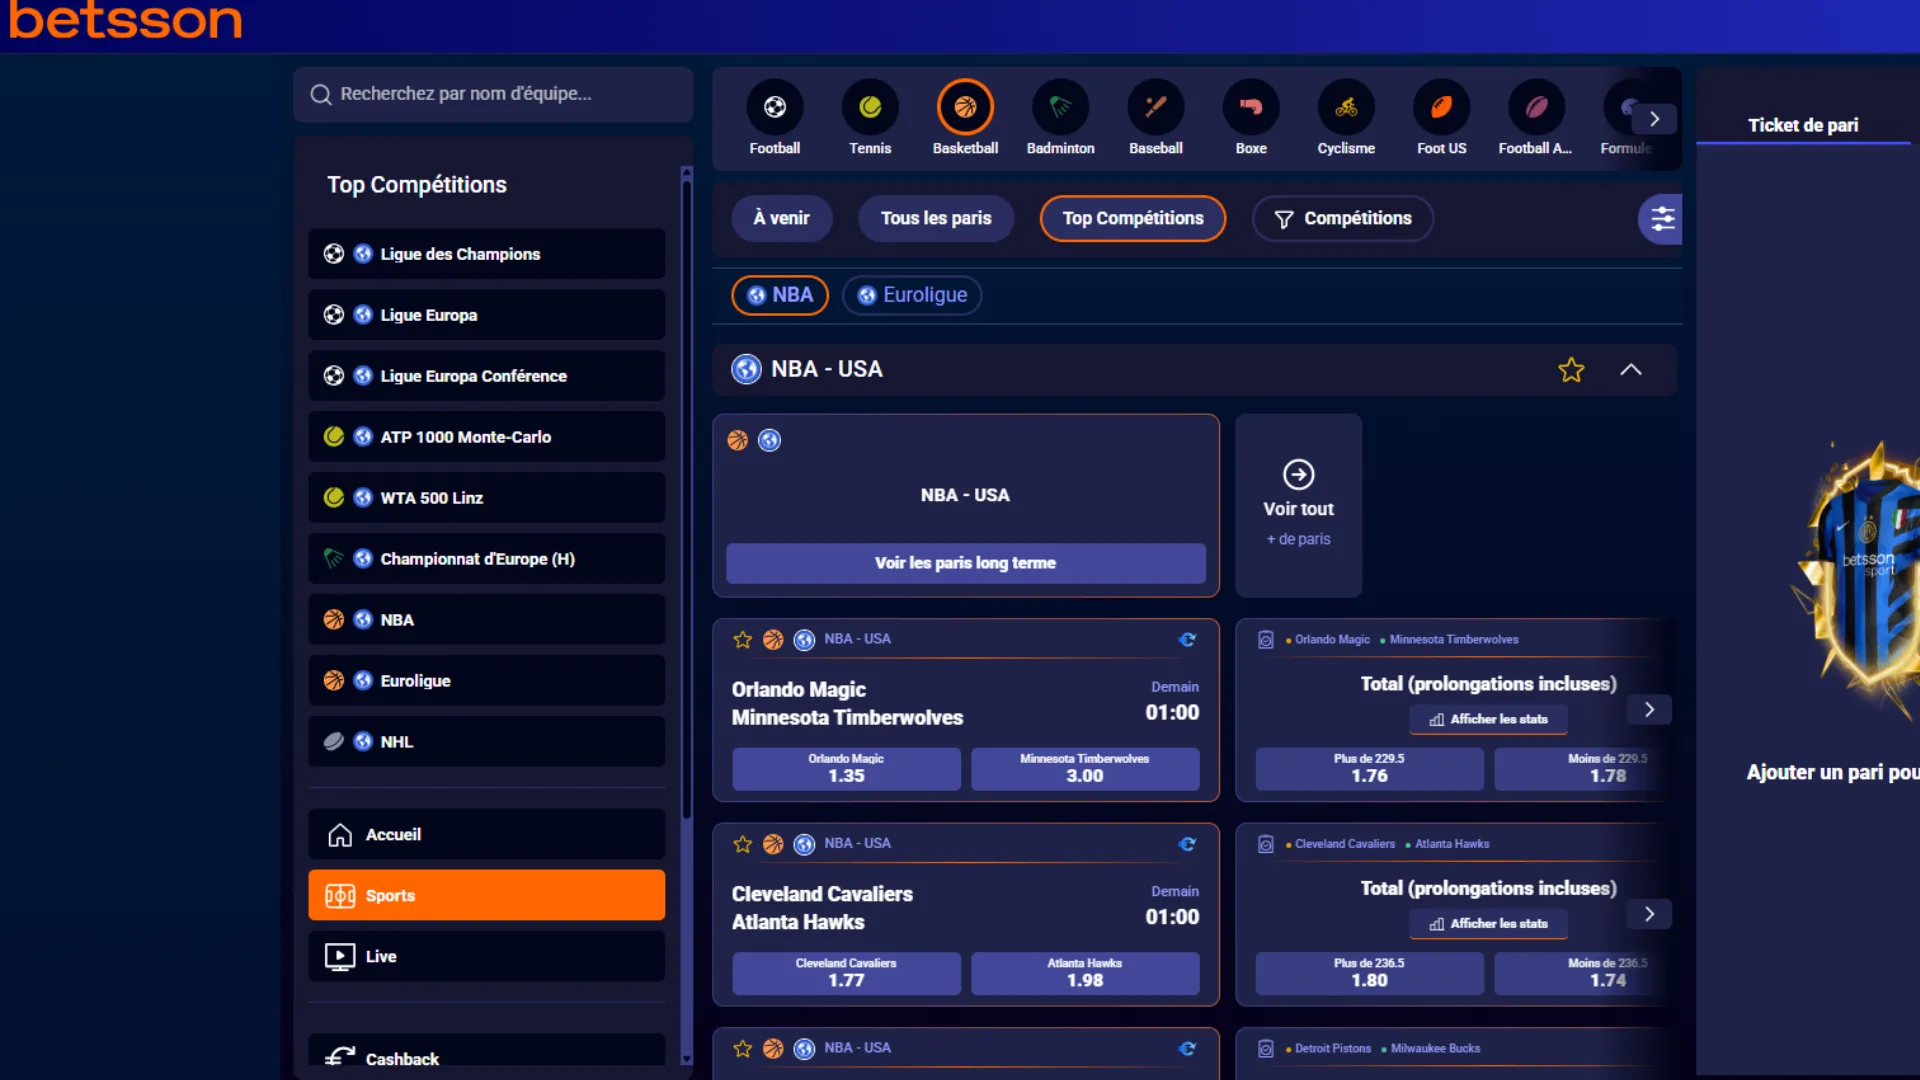This screenshot has width=1920, height=1080.
Task: Click the team name search field
Action: point(493,94)
